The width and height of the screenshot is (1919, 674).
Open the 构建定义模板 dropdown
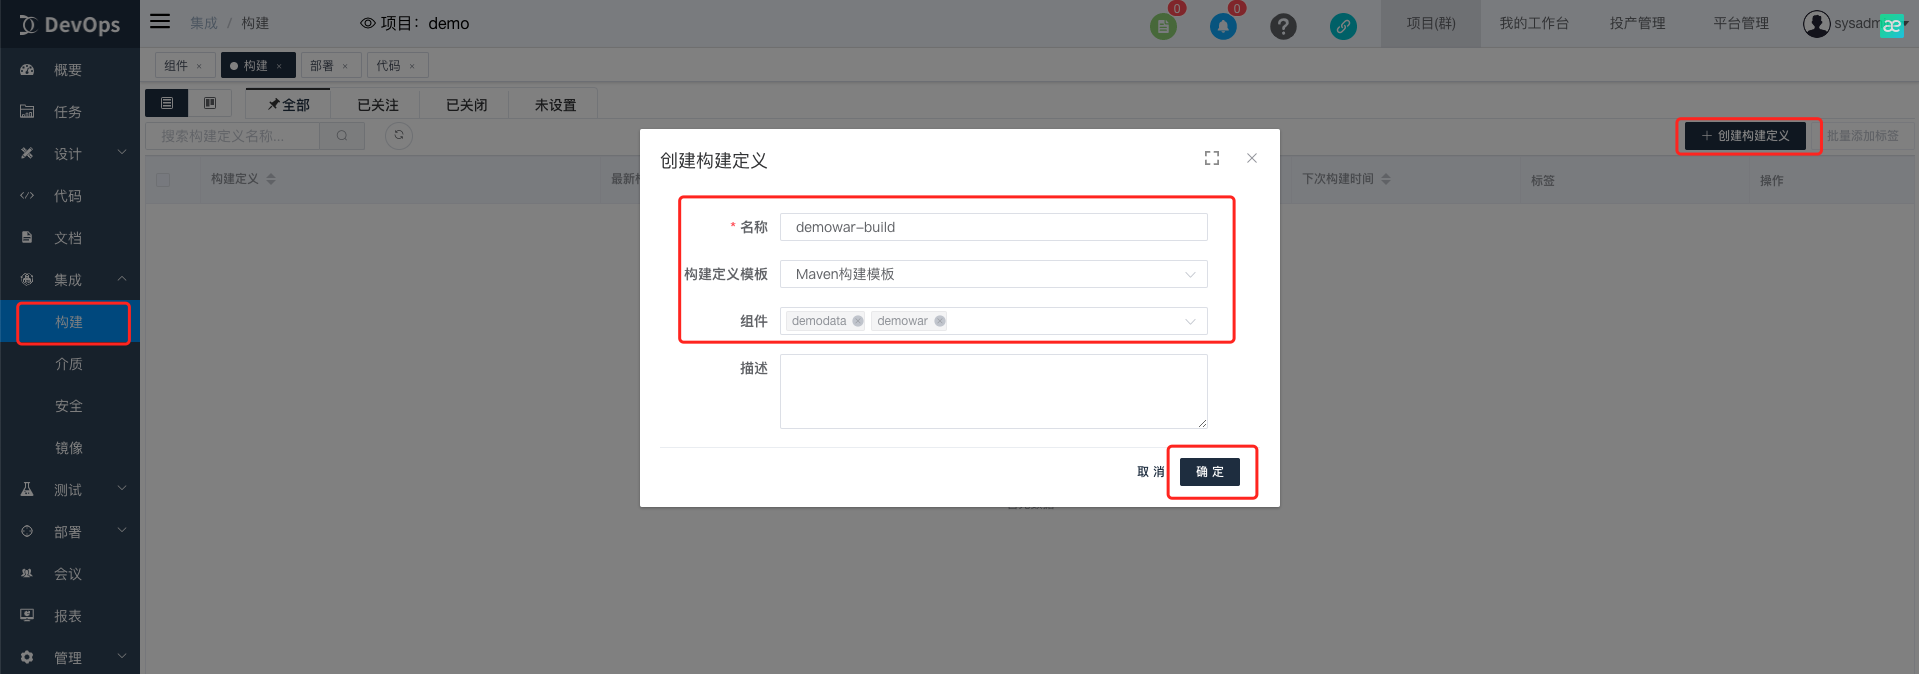[x=993, y=274]
